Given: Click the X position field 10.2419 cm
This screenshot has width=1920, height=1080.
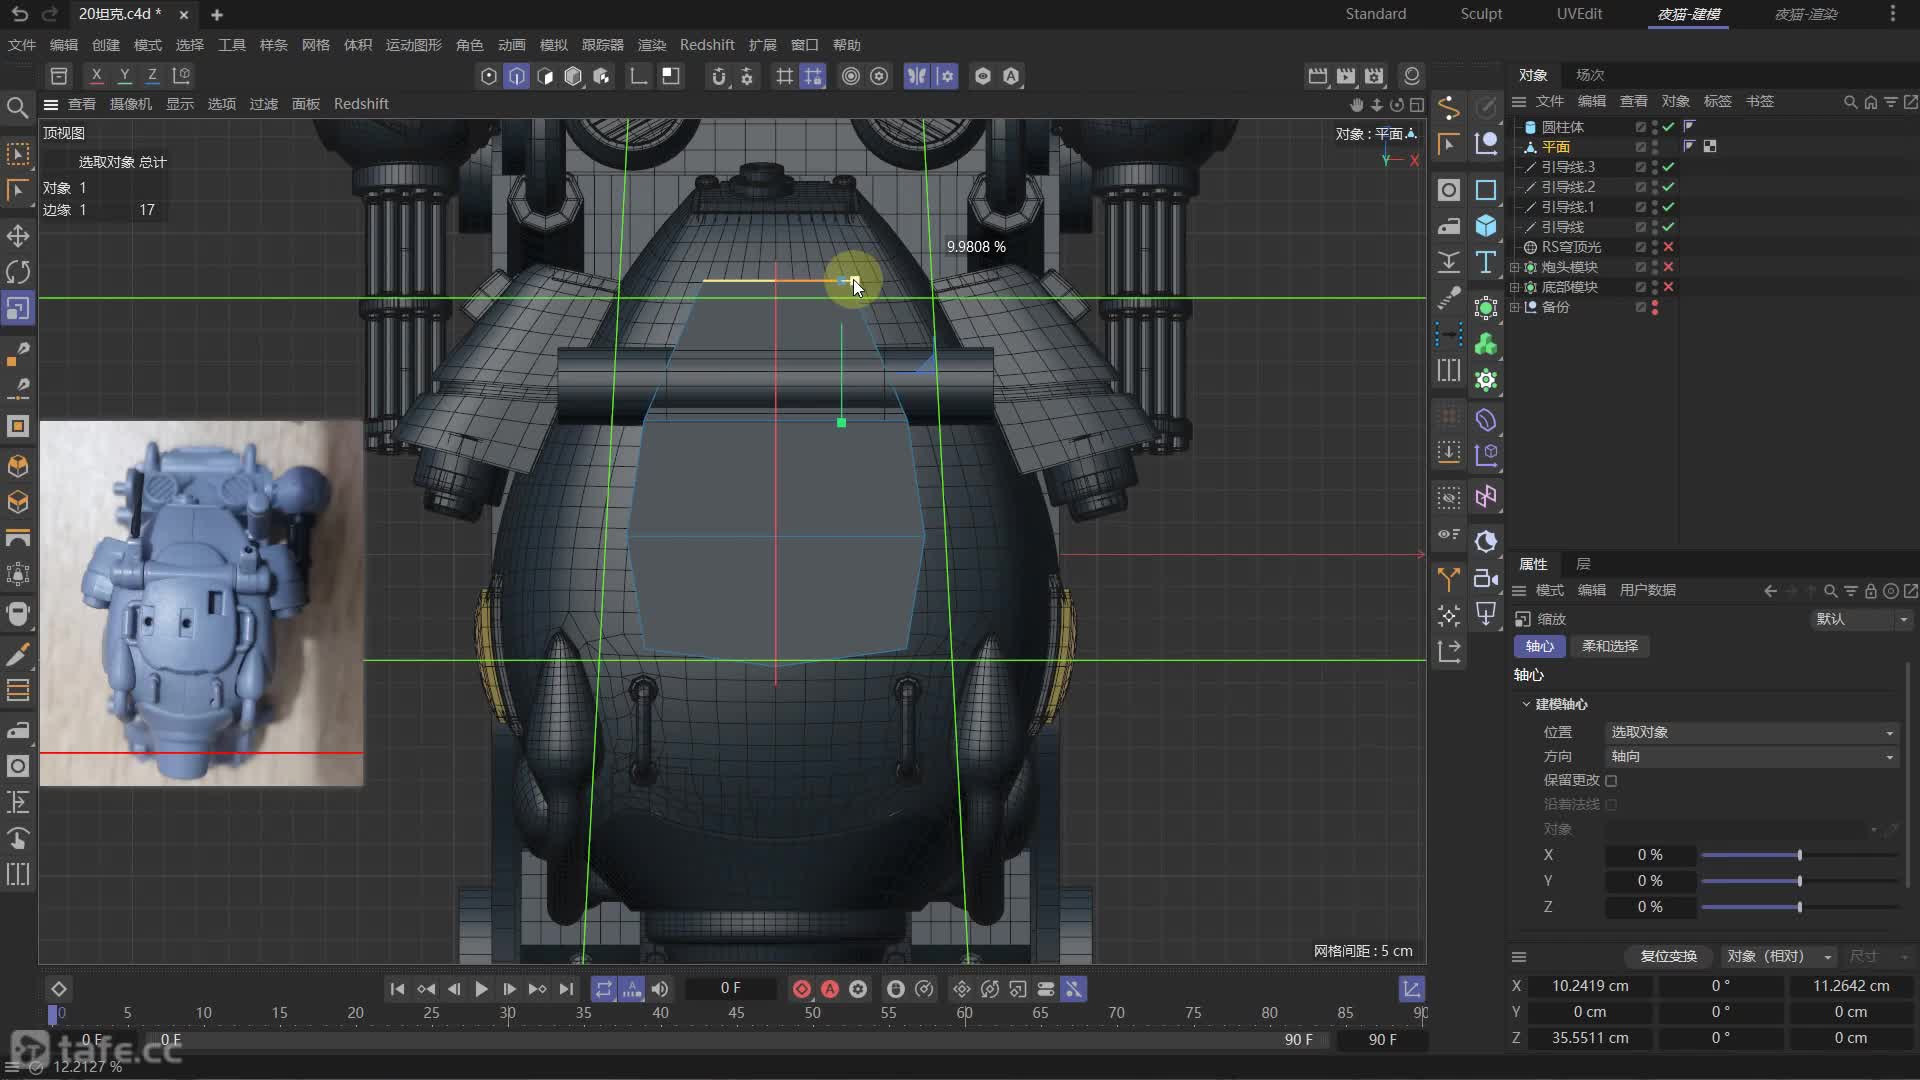Looking at the screenshot, I should coord(1590,986).
